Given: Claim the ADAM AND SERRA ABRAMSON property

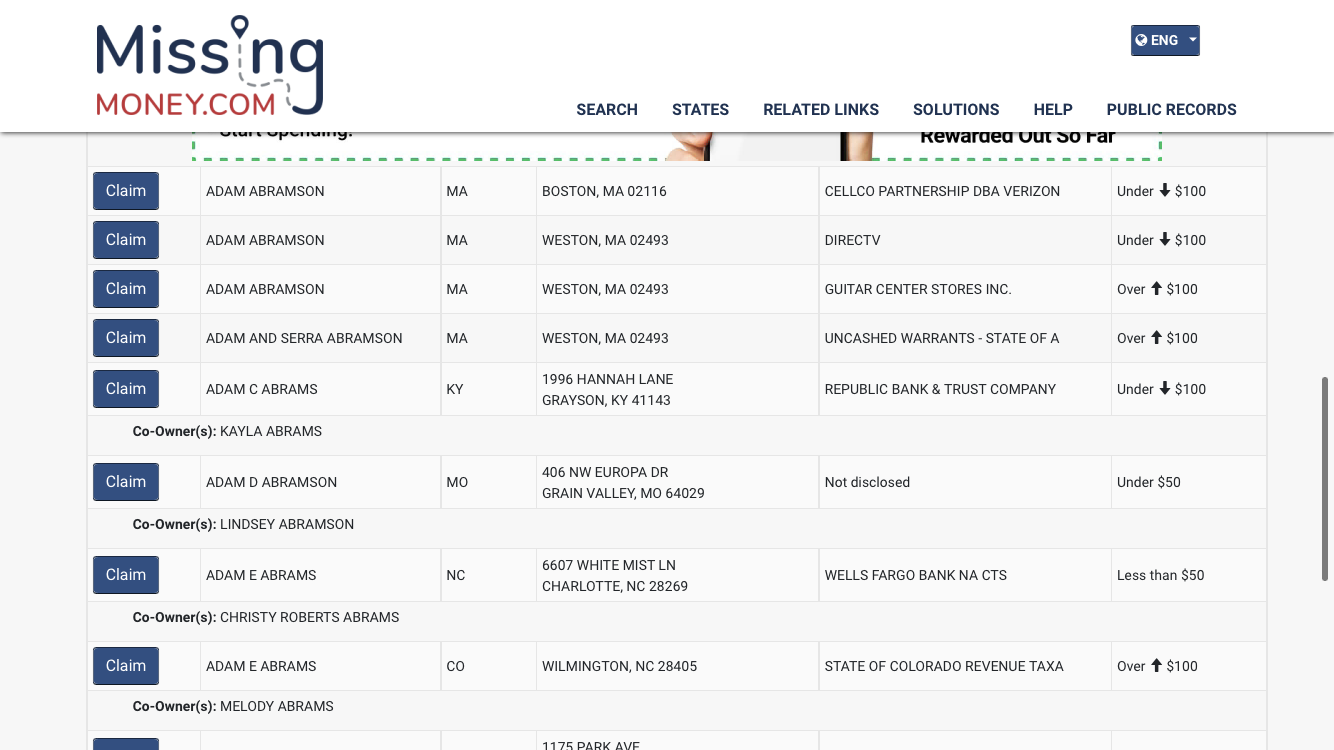Looking at the screenshot, I should (126, 338).
